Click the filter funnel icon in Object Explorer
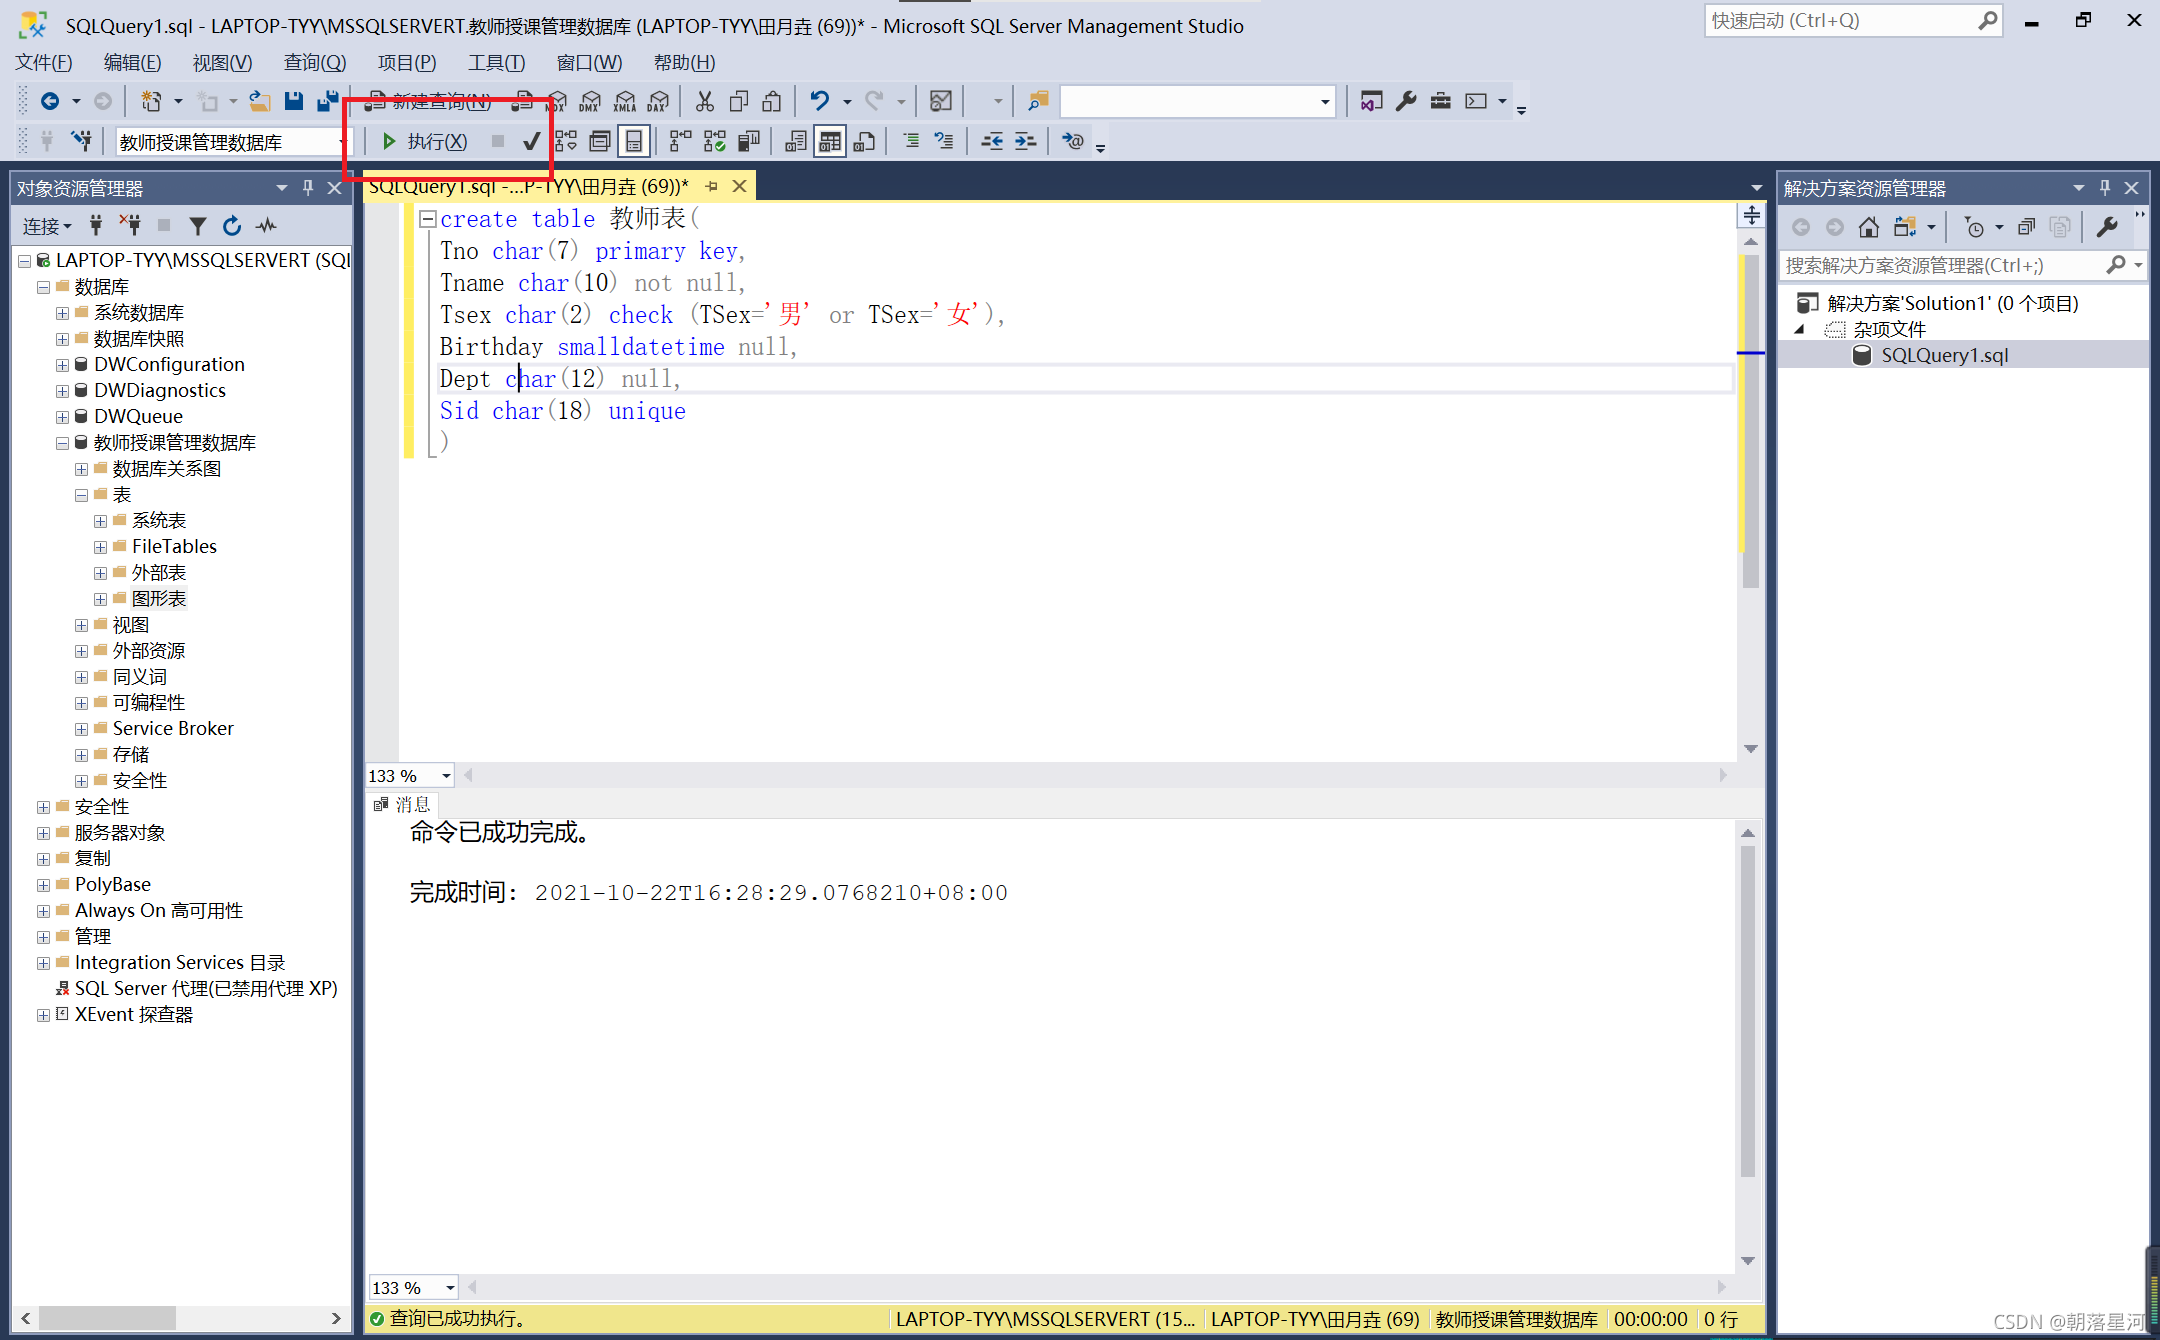Viewport: 2160px width, 1340px height. pyautogui.click(x=198, y=226)
